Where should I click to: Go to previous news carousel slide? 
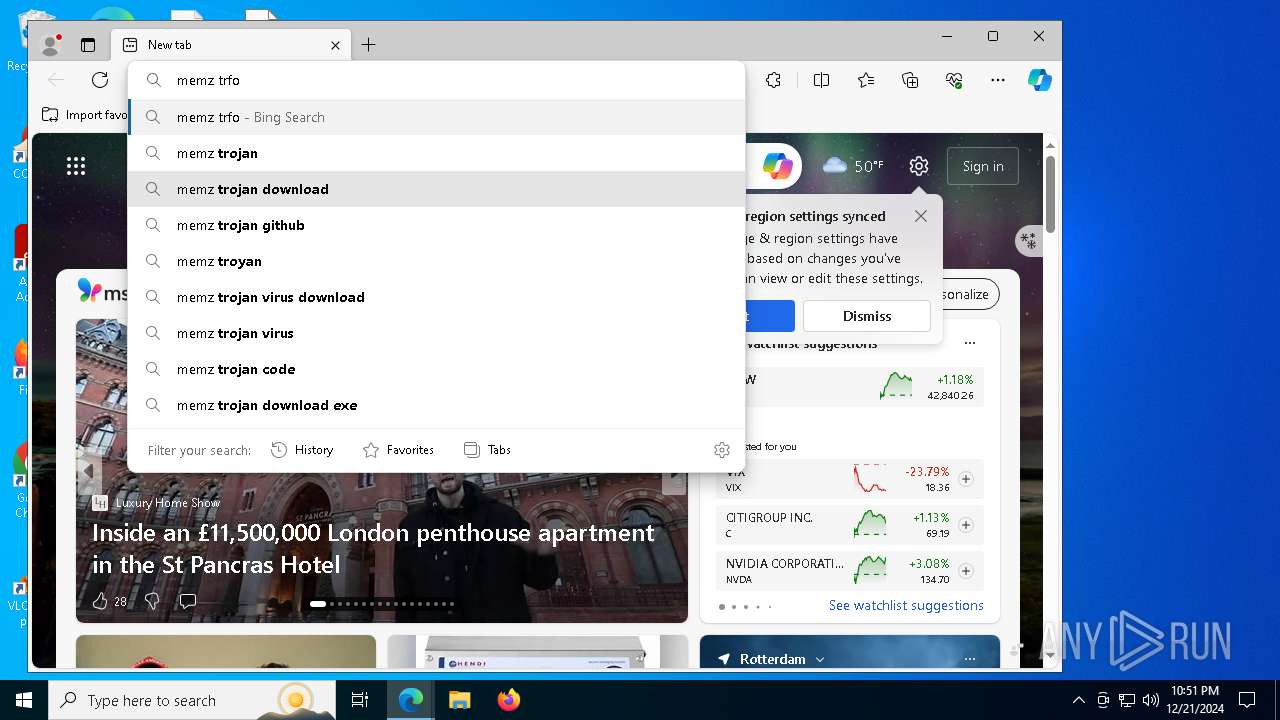88,471
